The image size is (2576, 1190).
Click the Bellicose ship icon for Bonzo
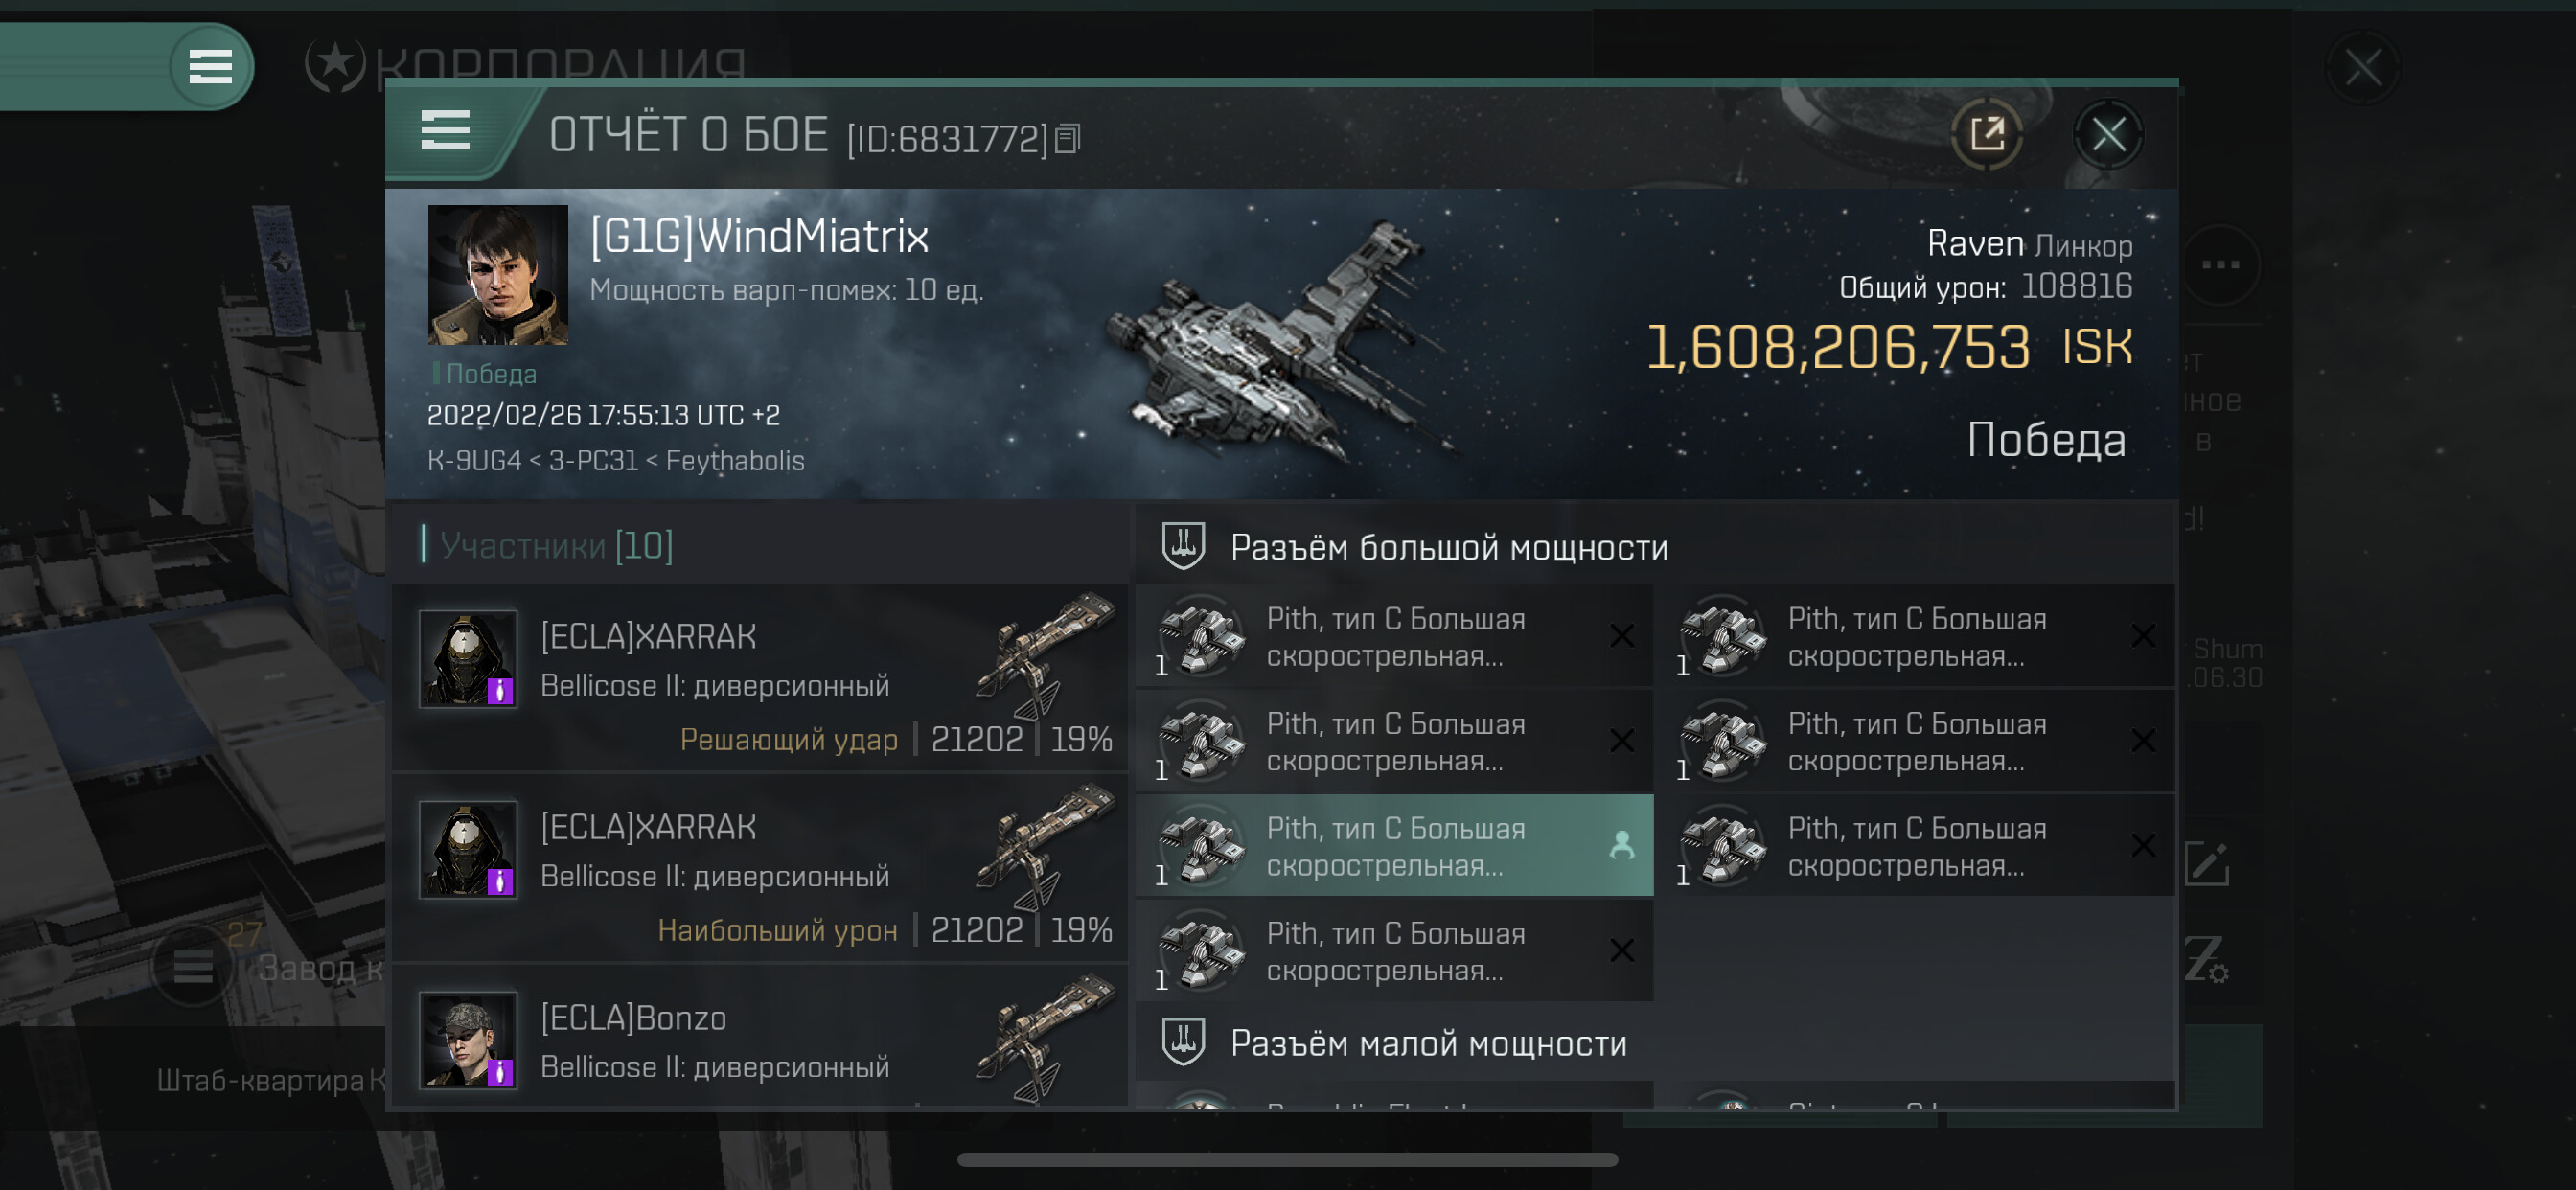[1046, 1039]
